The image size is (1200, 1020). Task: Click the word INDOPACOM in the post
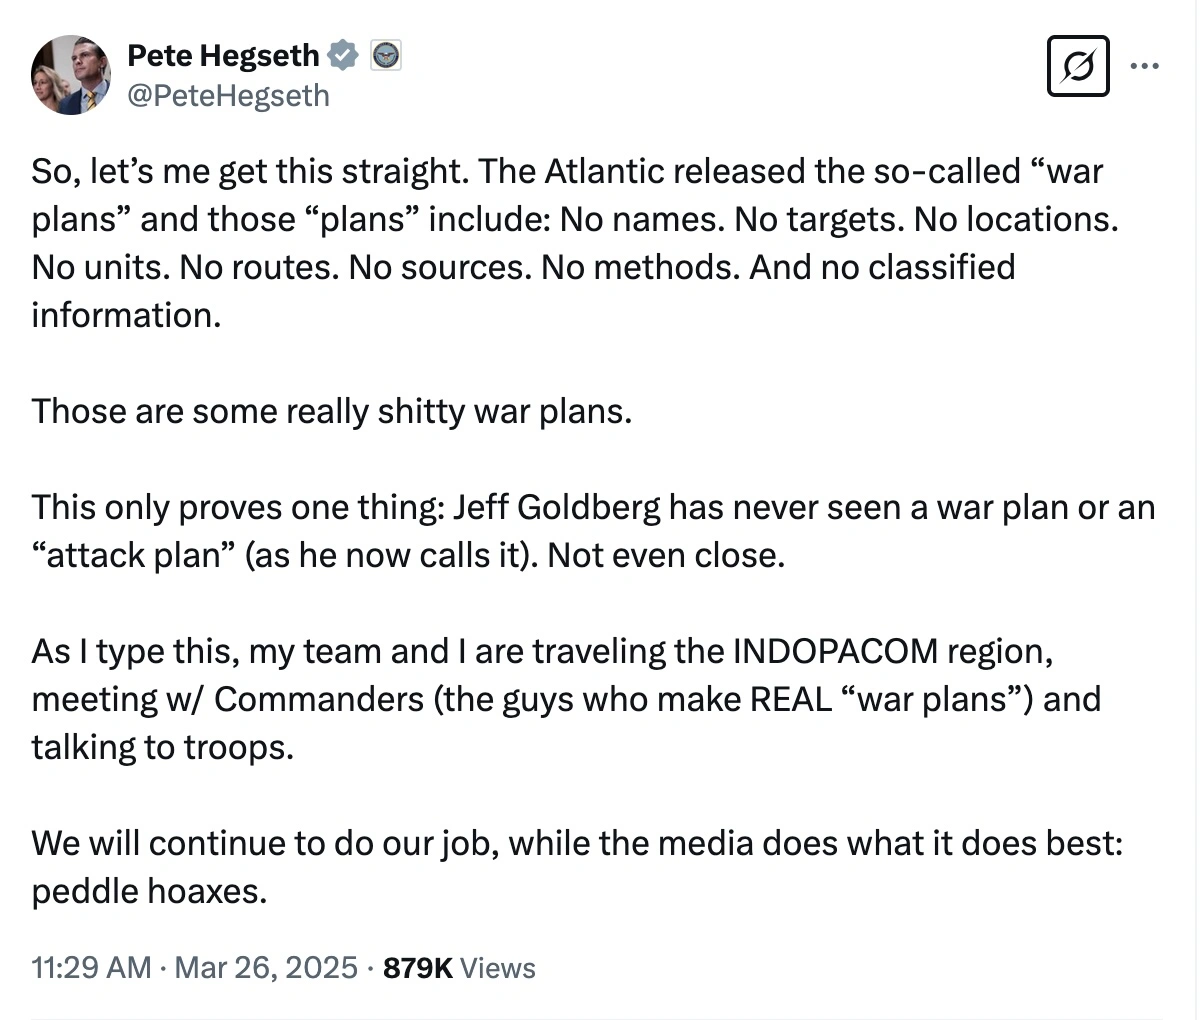836,652
